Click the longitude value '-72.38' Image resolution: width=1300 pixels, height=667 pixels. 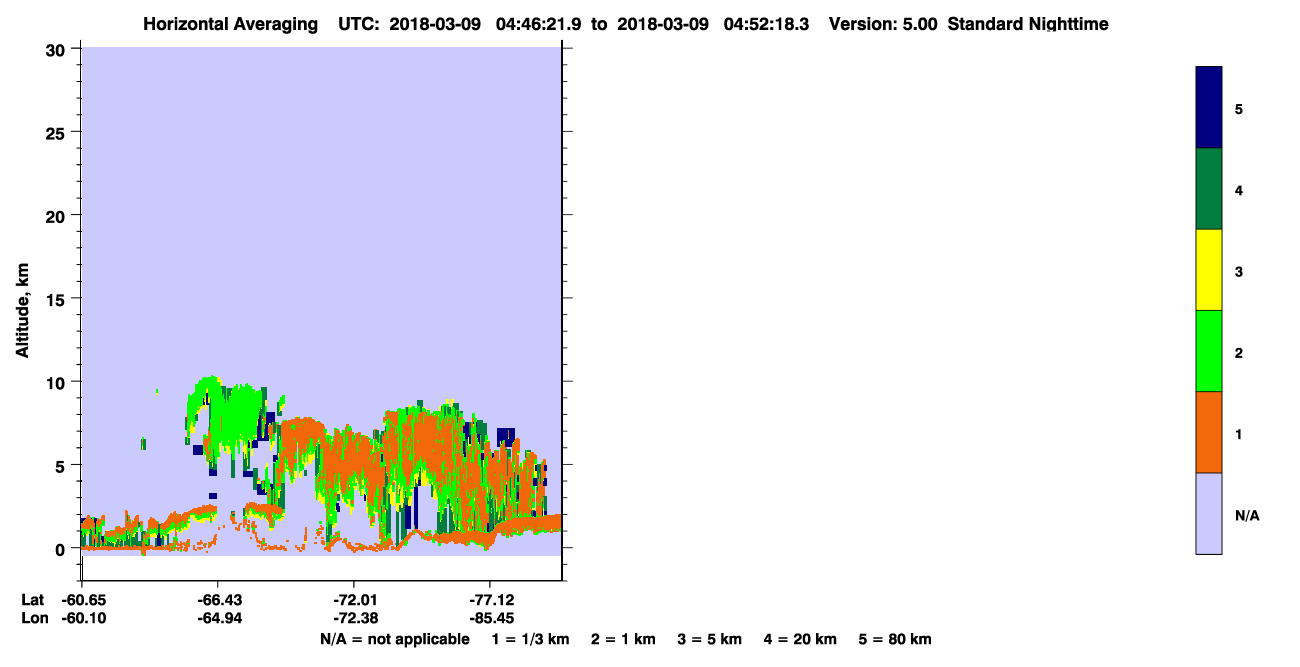click(354, 618)
